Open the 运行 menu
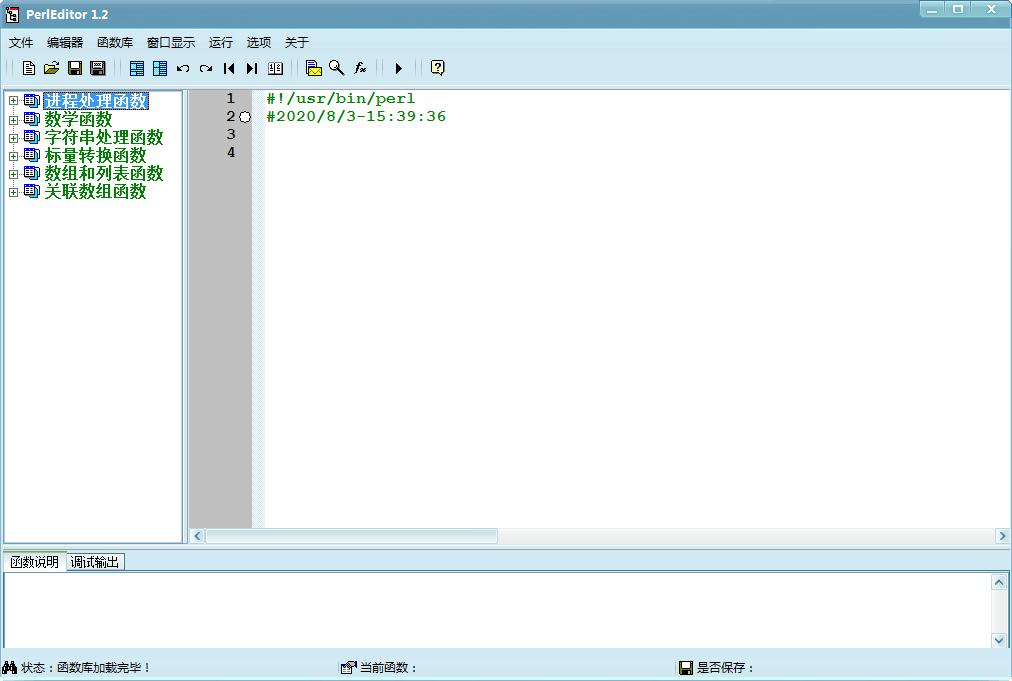This screenshot has width=1012, height=681. pyautogui.click(x=221, y=43)
